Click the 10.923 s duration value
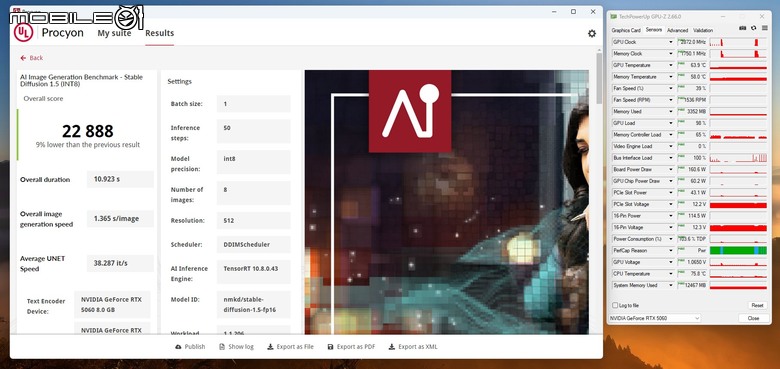780x369 pixels. (120, 180)
